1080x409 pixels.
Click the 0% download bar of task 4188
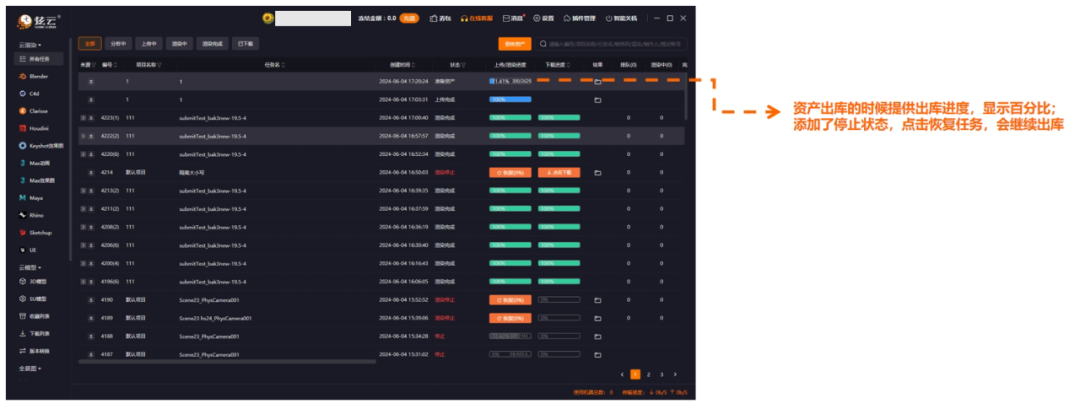pyautogui.click(x=559, y=337)
